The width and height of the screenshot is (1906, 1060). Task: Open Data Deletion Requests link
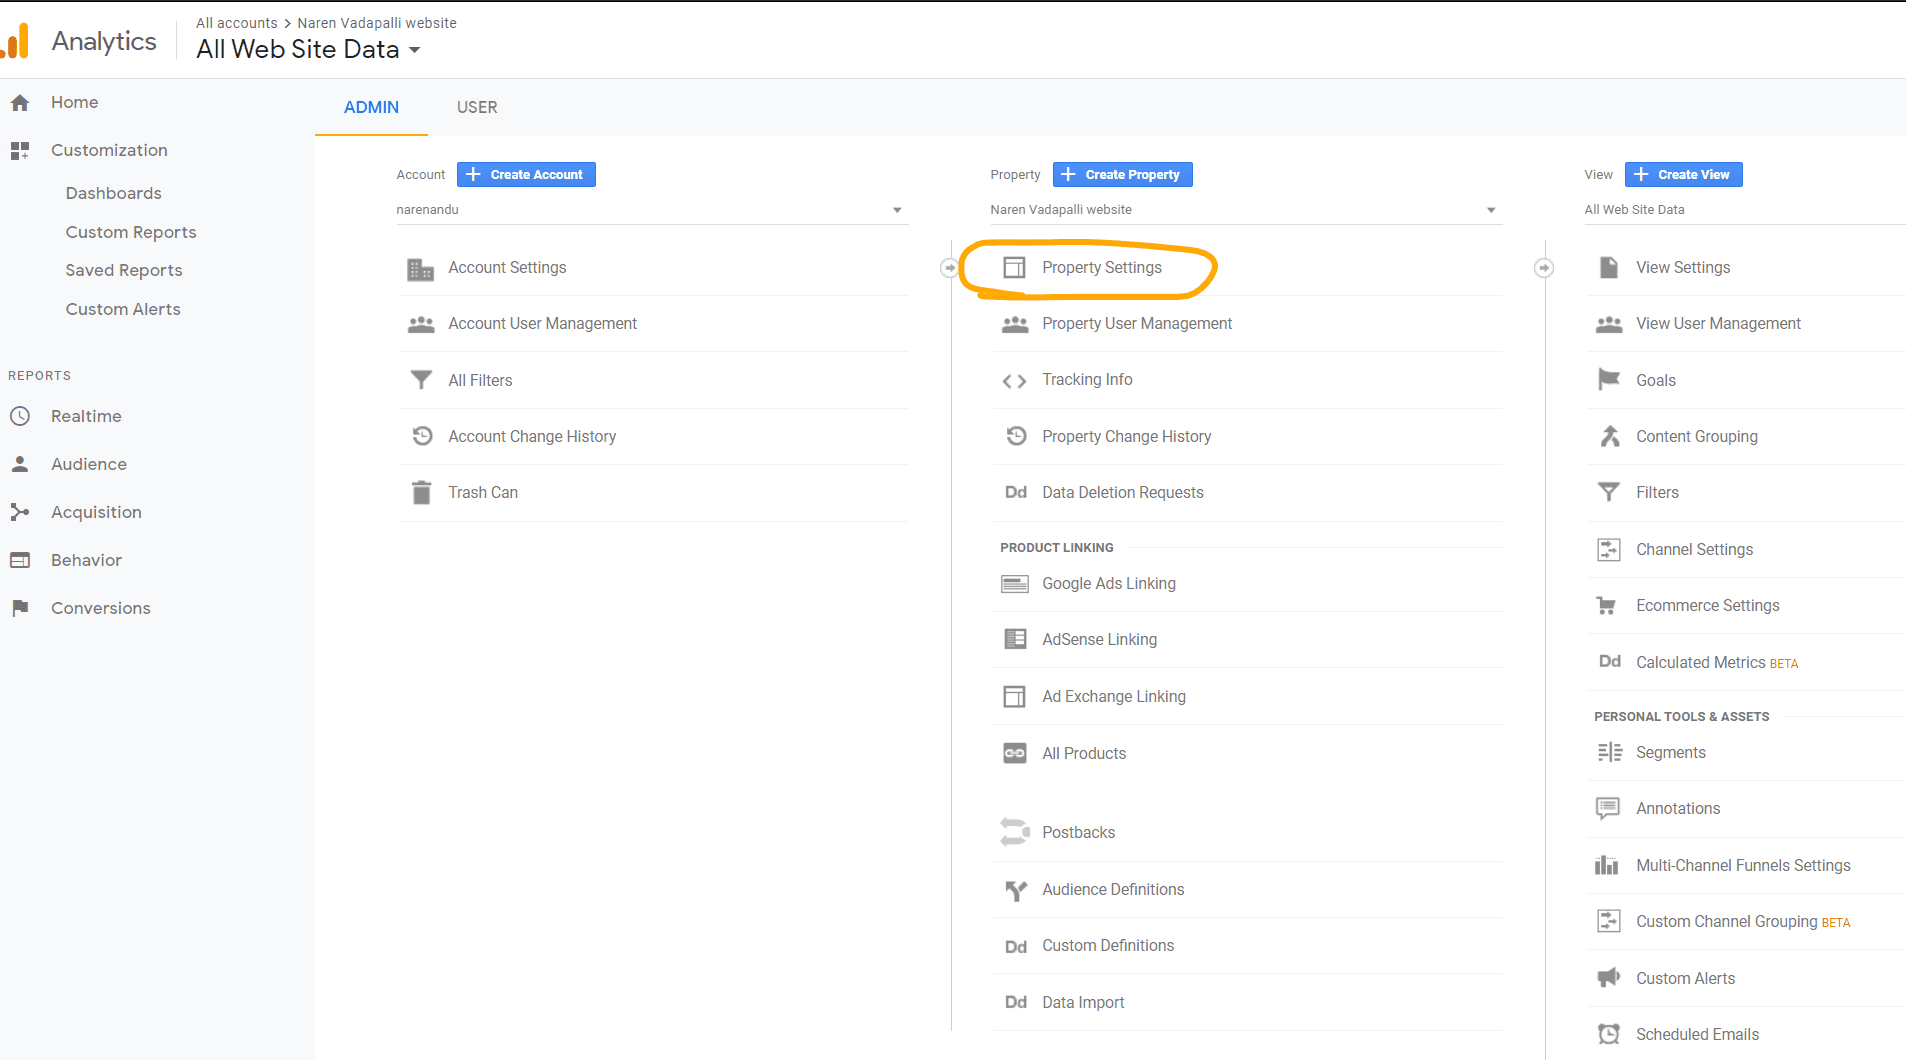tap(1123, 492)
